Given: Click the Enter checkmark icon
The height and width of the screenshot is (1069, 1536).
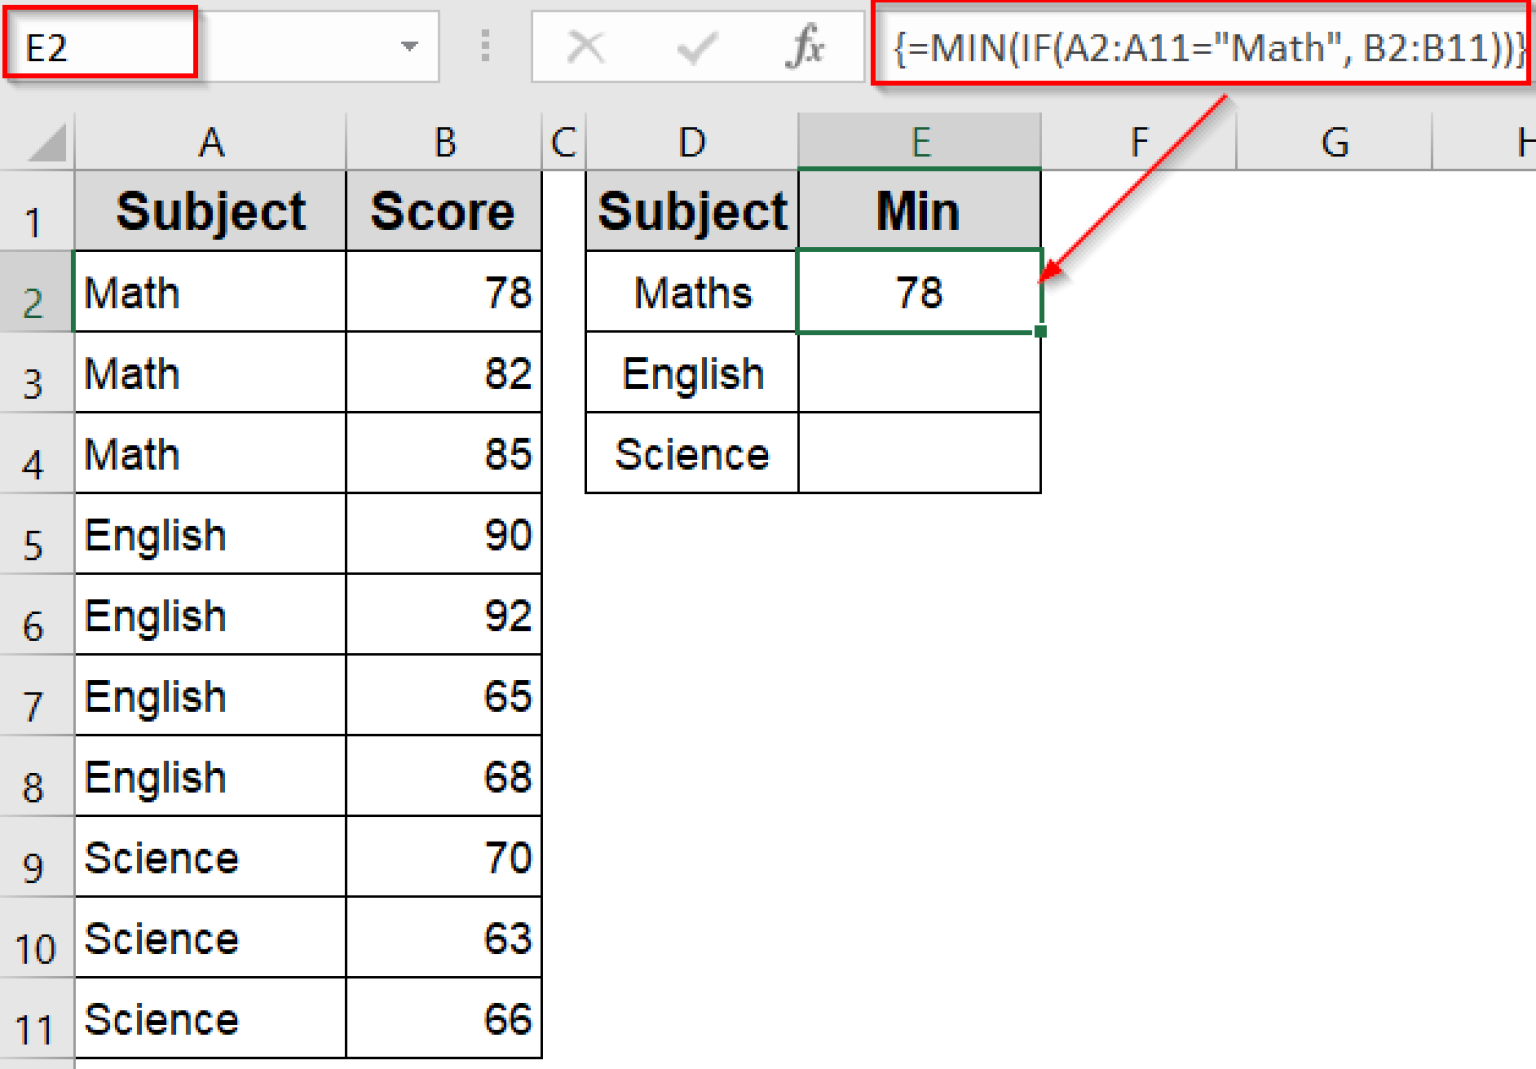Looking at the screenshot, I should coord(698,46).
